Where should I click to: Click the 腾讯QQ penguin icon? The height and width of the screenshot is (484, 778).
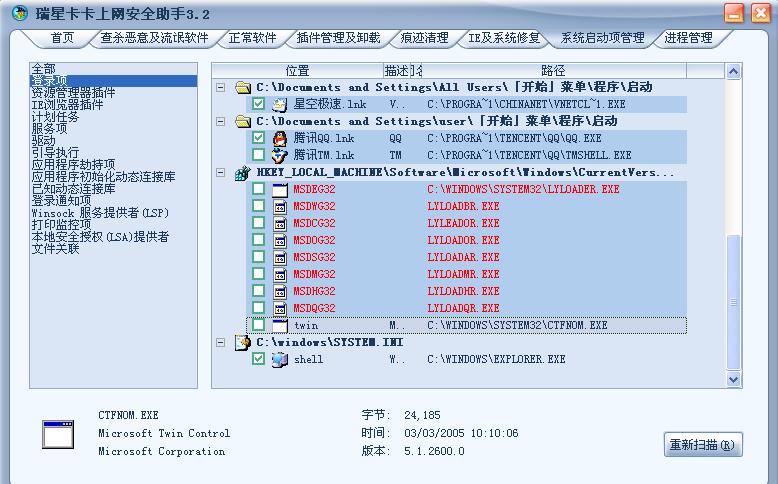click(280, 138)
